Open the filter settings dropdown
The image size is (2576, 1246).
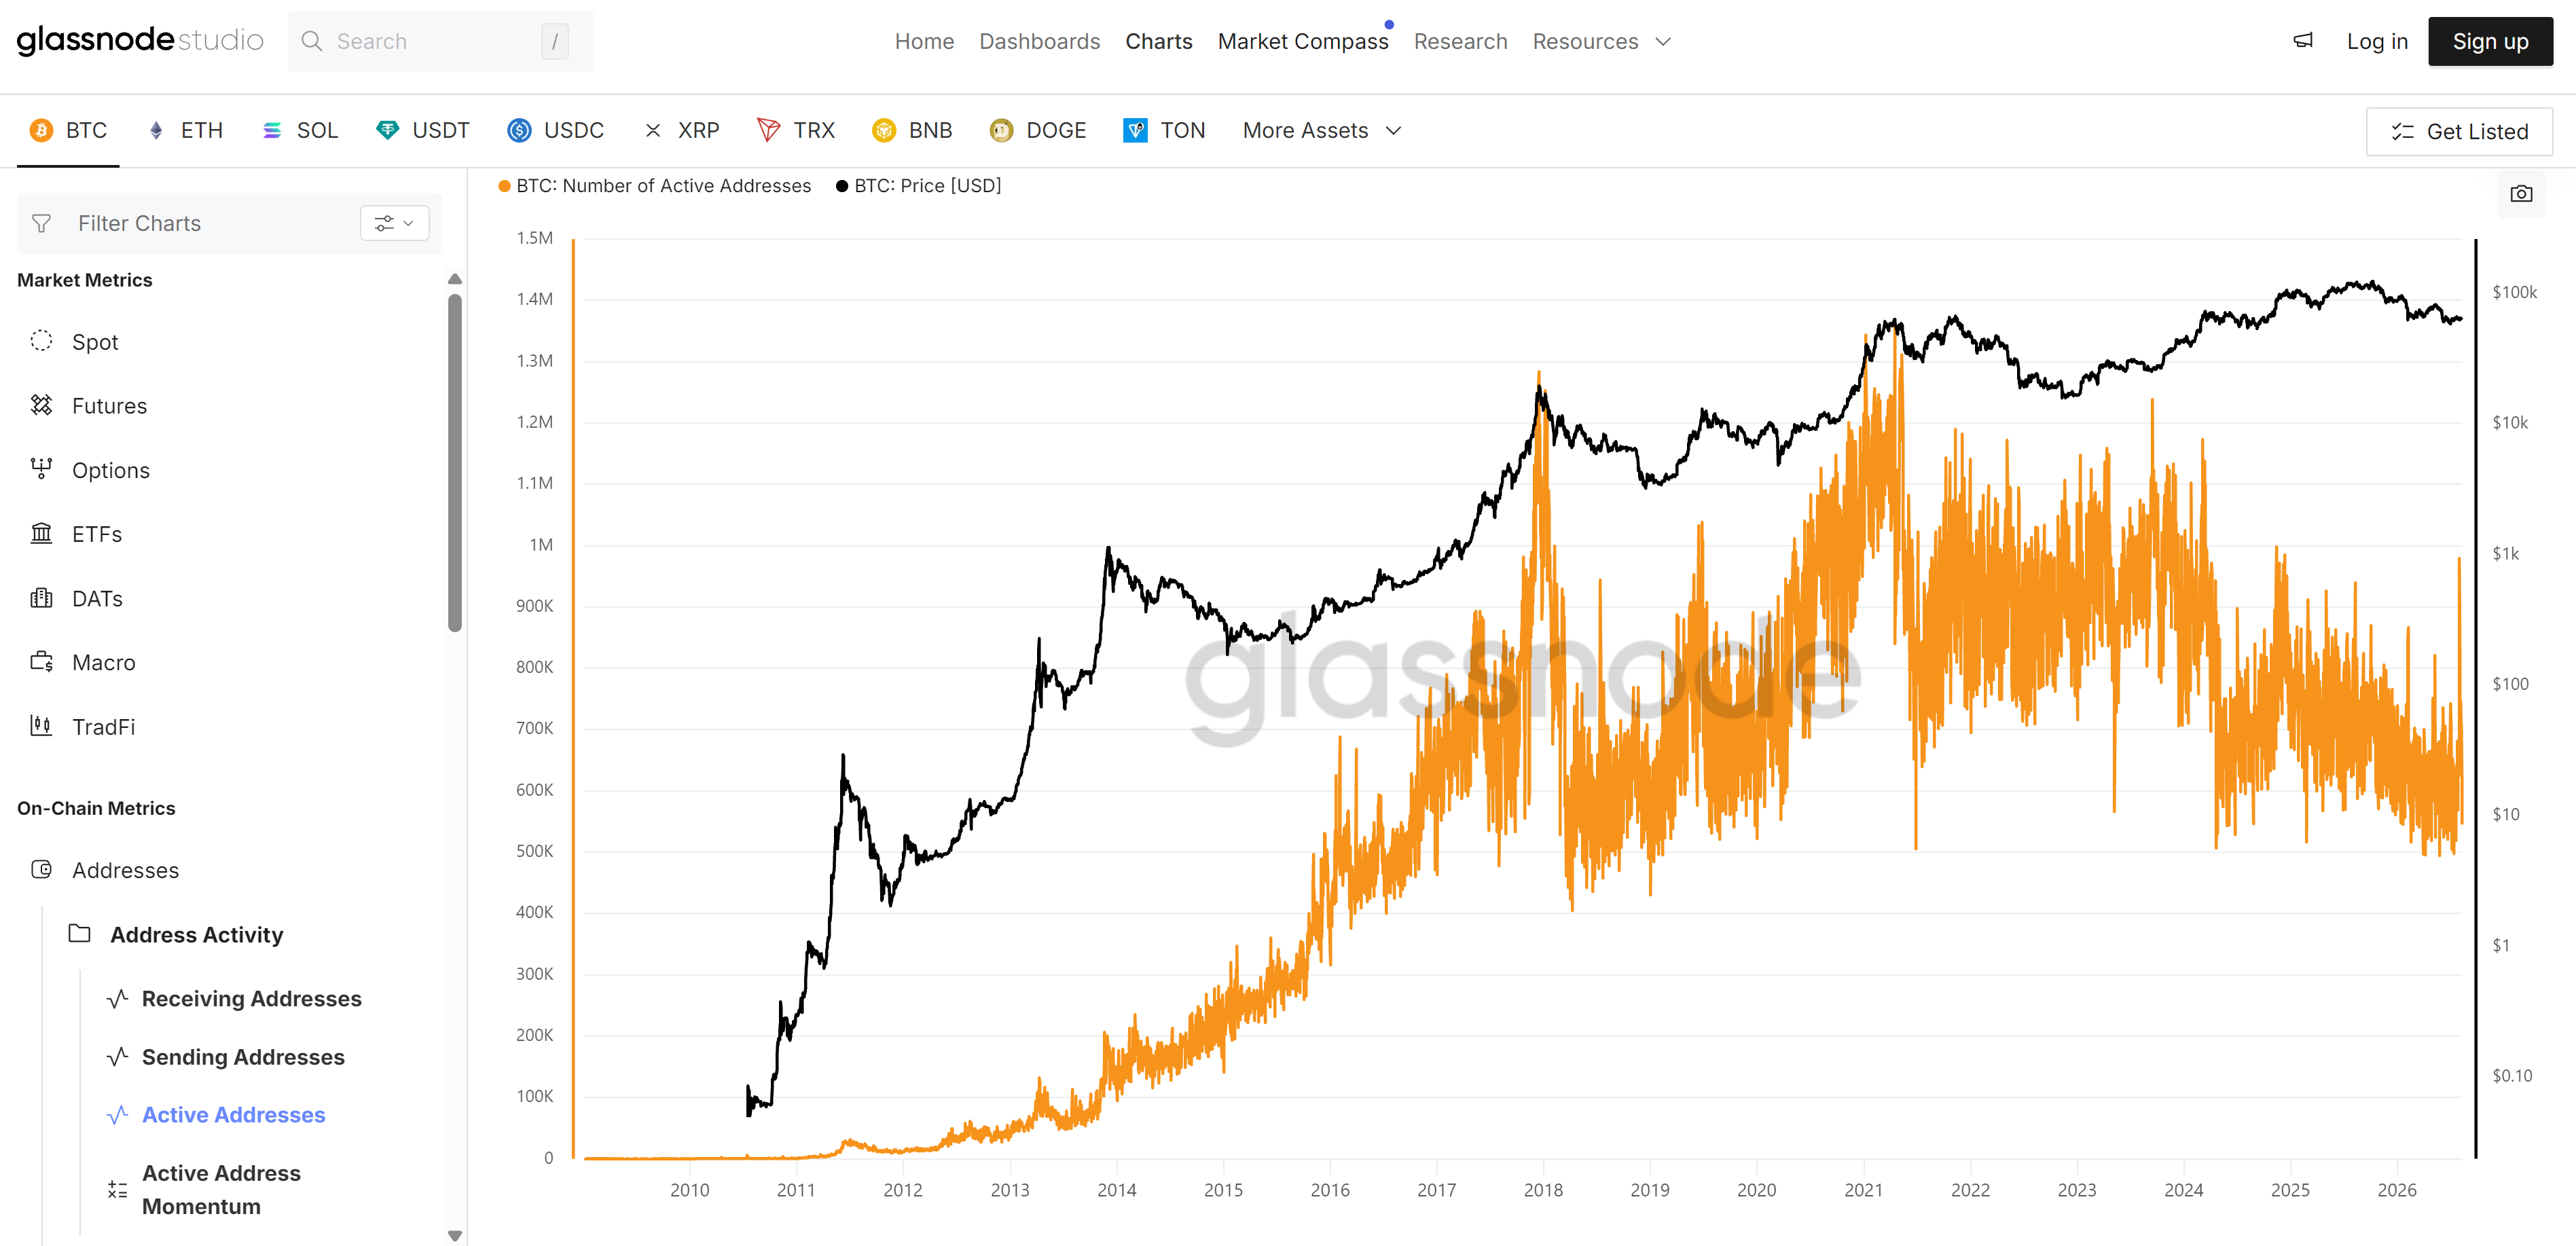click(394, 223)
